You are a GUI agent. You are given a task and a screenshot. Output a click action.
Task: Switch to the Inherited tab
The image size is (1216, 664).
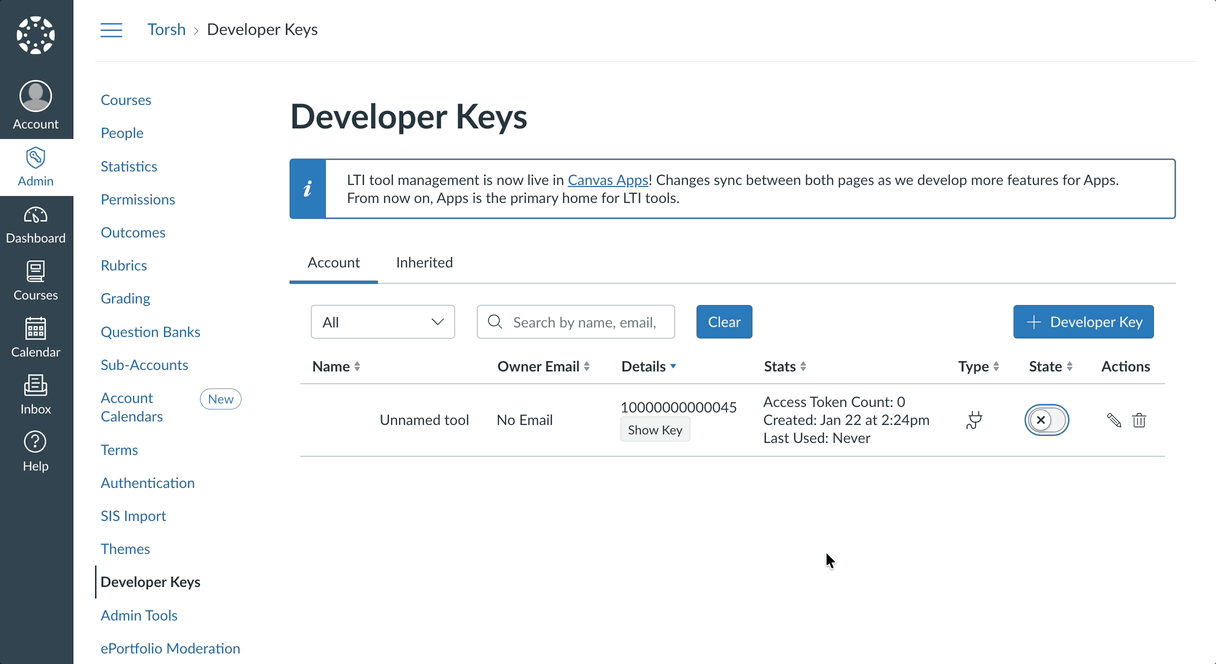click(x=424, y=263)
